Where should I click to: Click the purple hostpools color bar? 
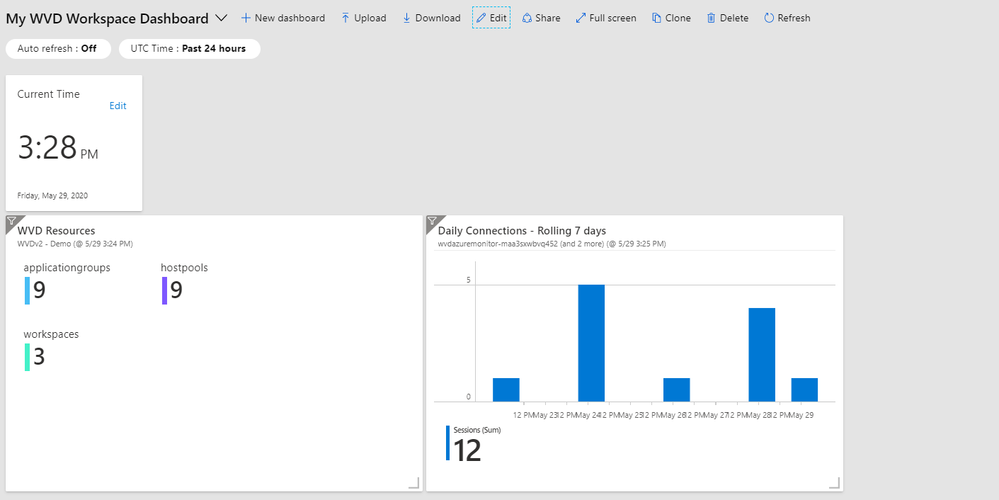164,290
